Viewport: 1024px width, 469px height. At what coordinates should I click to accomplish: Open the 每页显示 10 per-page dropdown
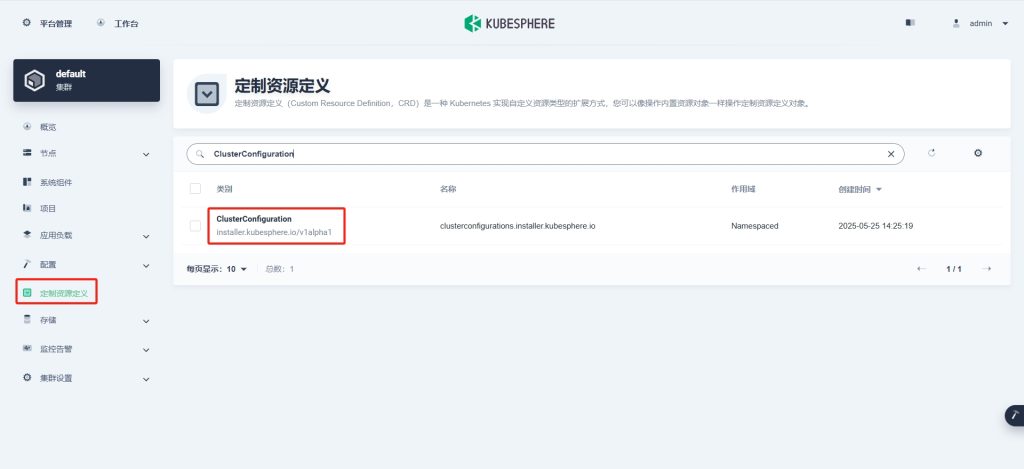[217, 269]
